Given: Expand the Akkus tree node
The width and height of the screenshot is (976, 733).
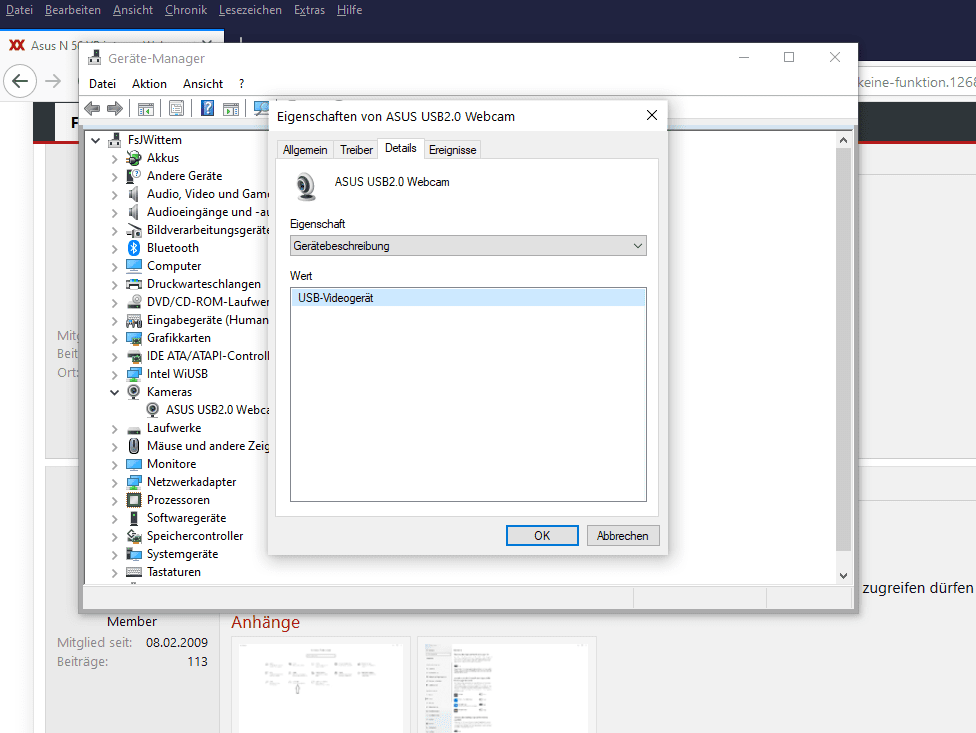Looking at the screenshot, I should pos(115,159).
